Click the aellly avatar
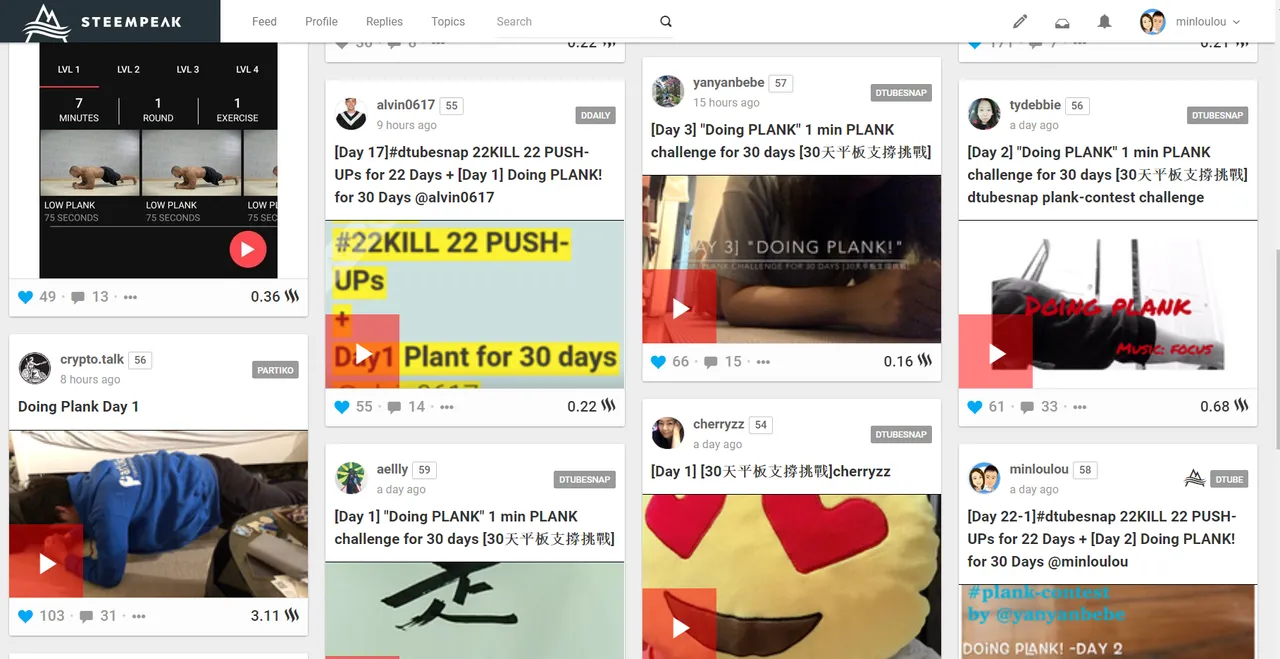This screenshot has height=659, width=1280. click(x=351, y=478)
